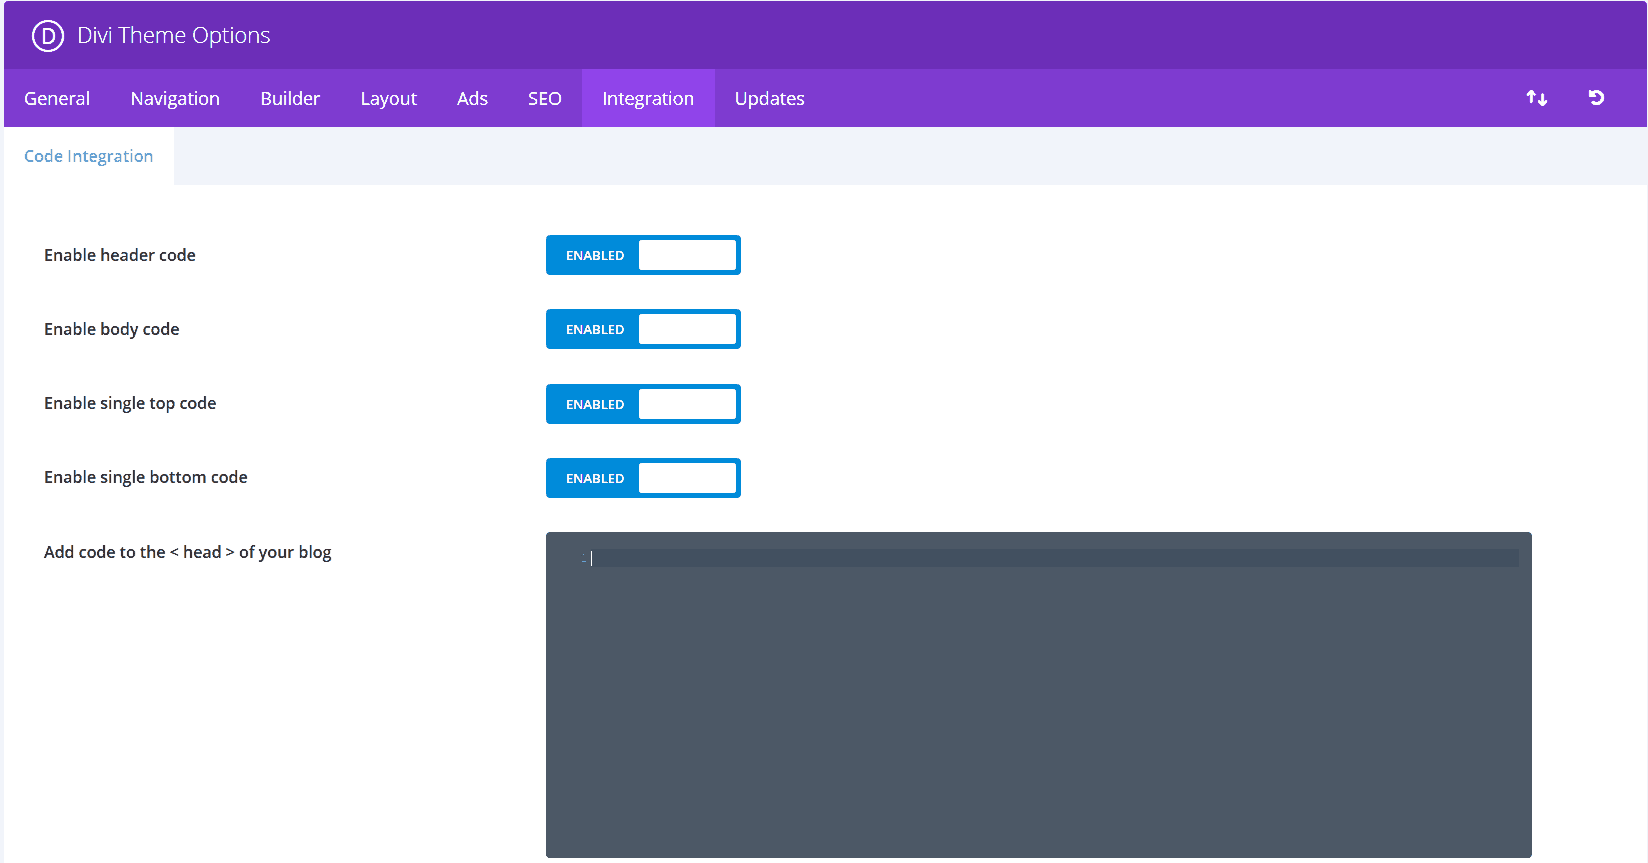
Task: Click the Enable header code label
Action: pos(120,255)
